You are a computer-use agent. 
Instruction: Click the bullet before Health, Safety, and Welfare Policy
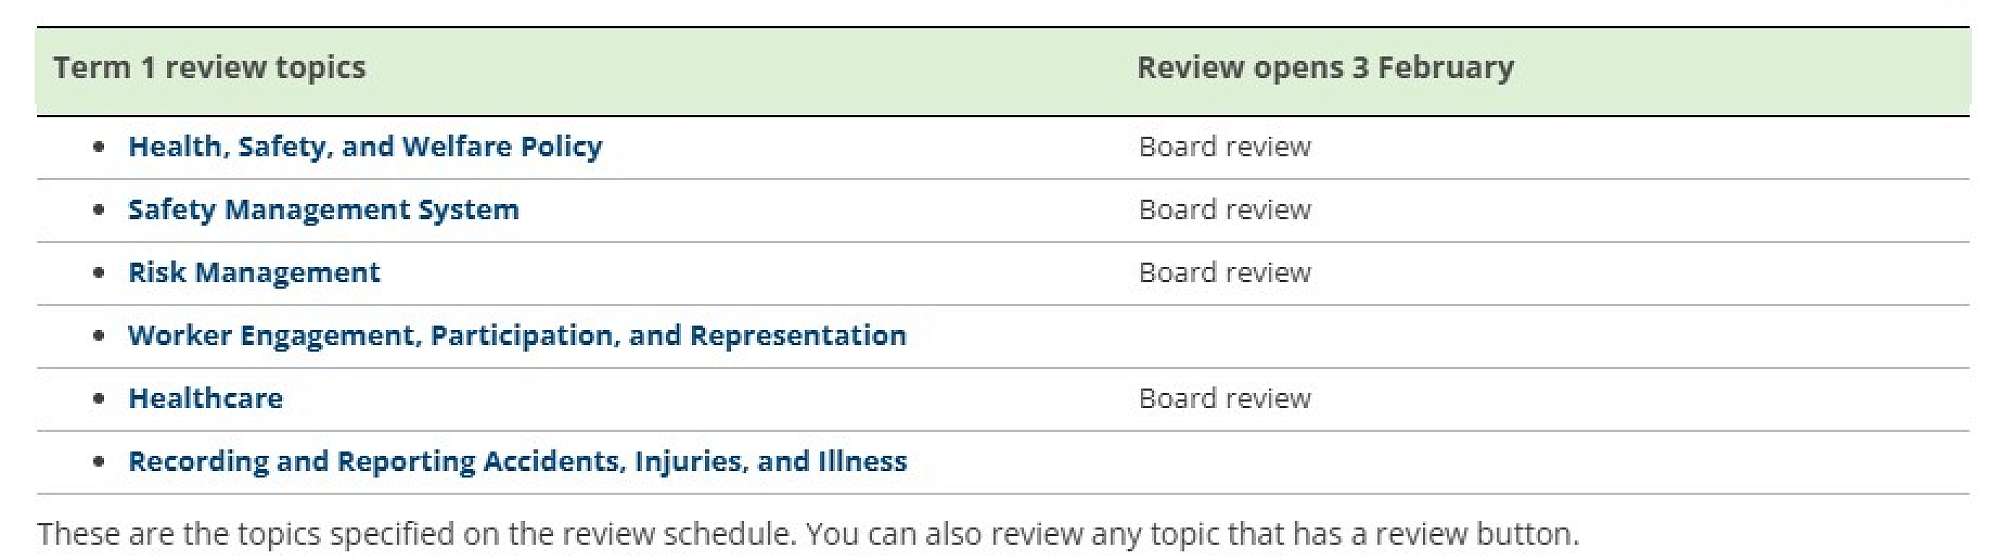98,147
